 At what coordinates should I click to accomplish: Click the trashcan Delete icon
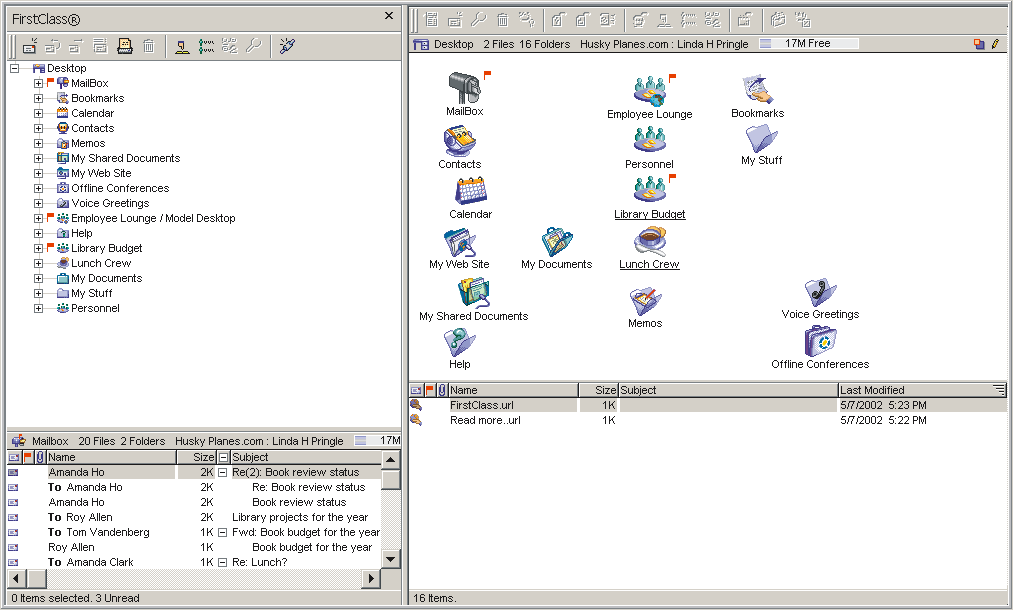[148, 46]
